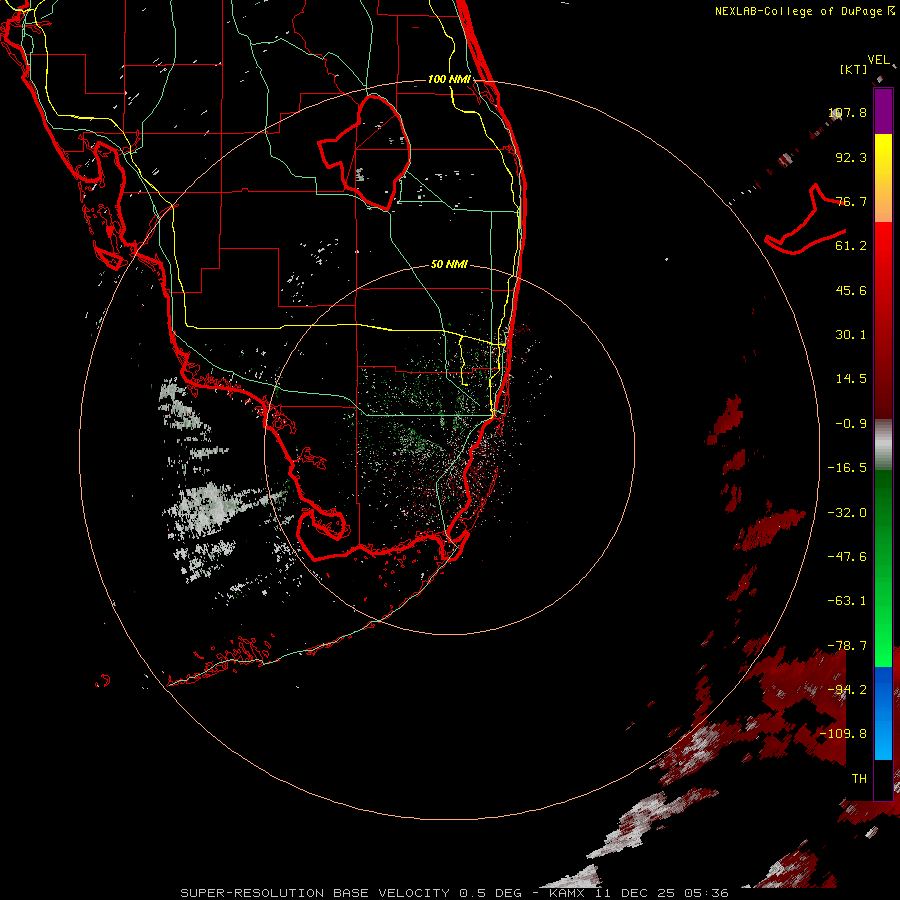Select the 92.3 scale value

851,157
